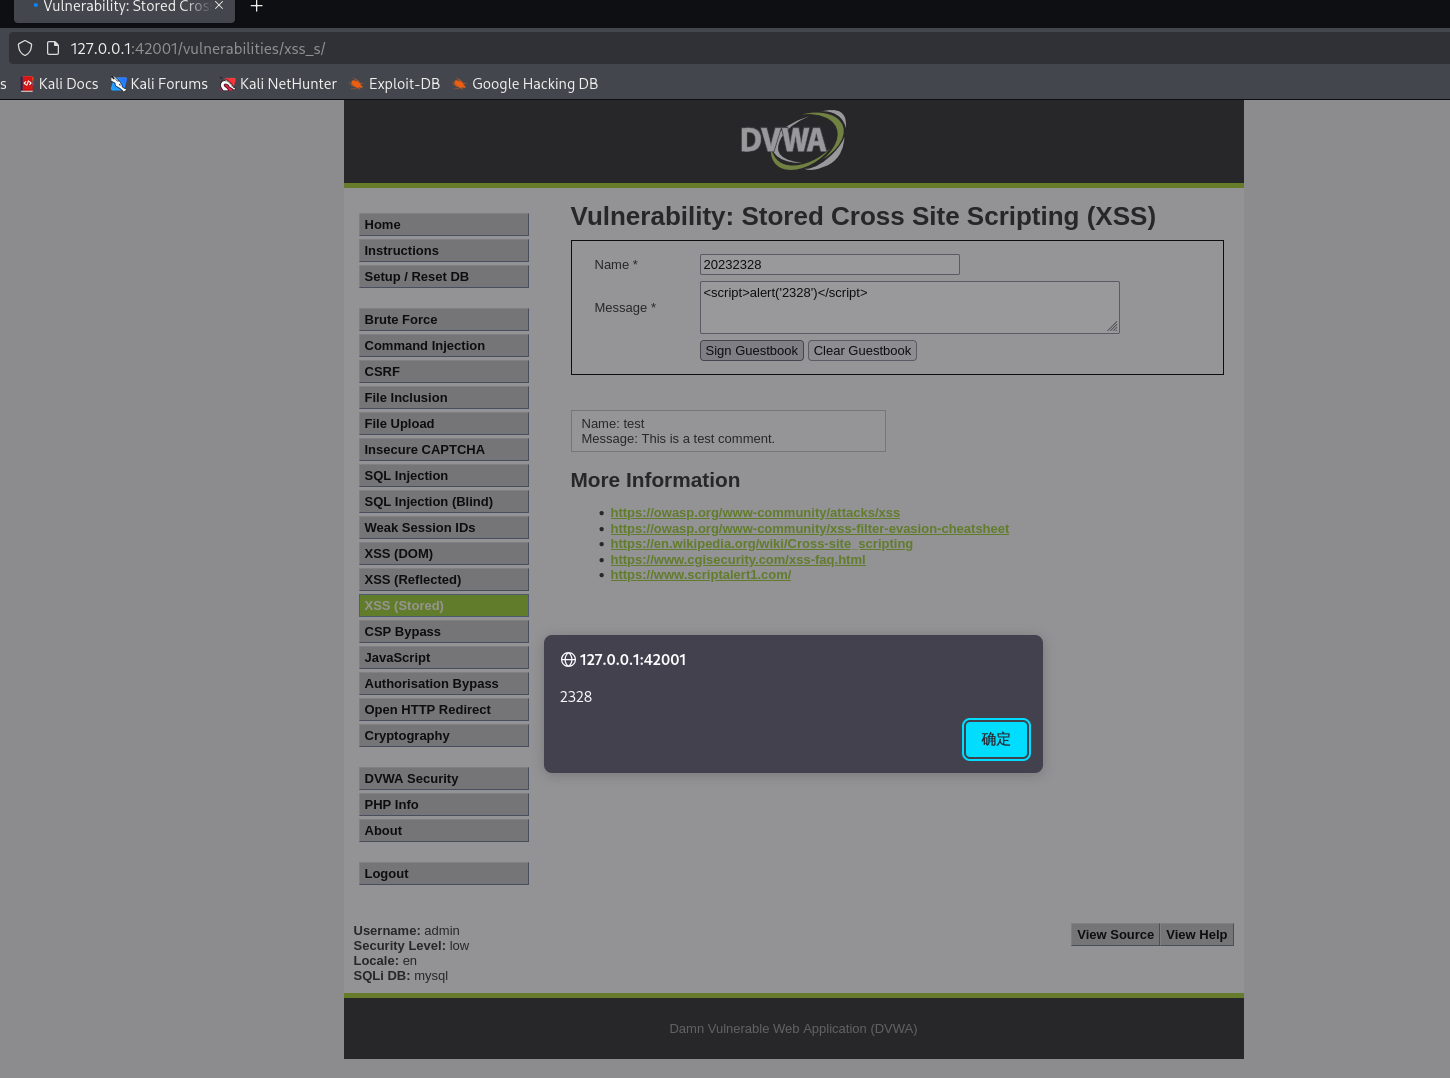Open the Kali NetHunter bookmark
This screenshot has width=1450, height=1078.
[278, 84]
